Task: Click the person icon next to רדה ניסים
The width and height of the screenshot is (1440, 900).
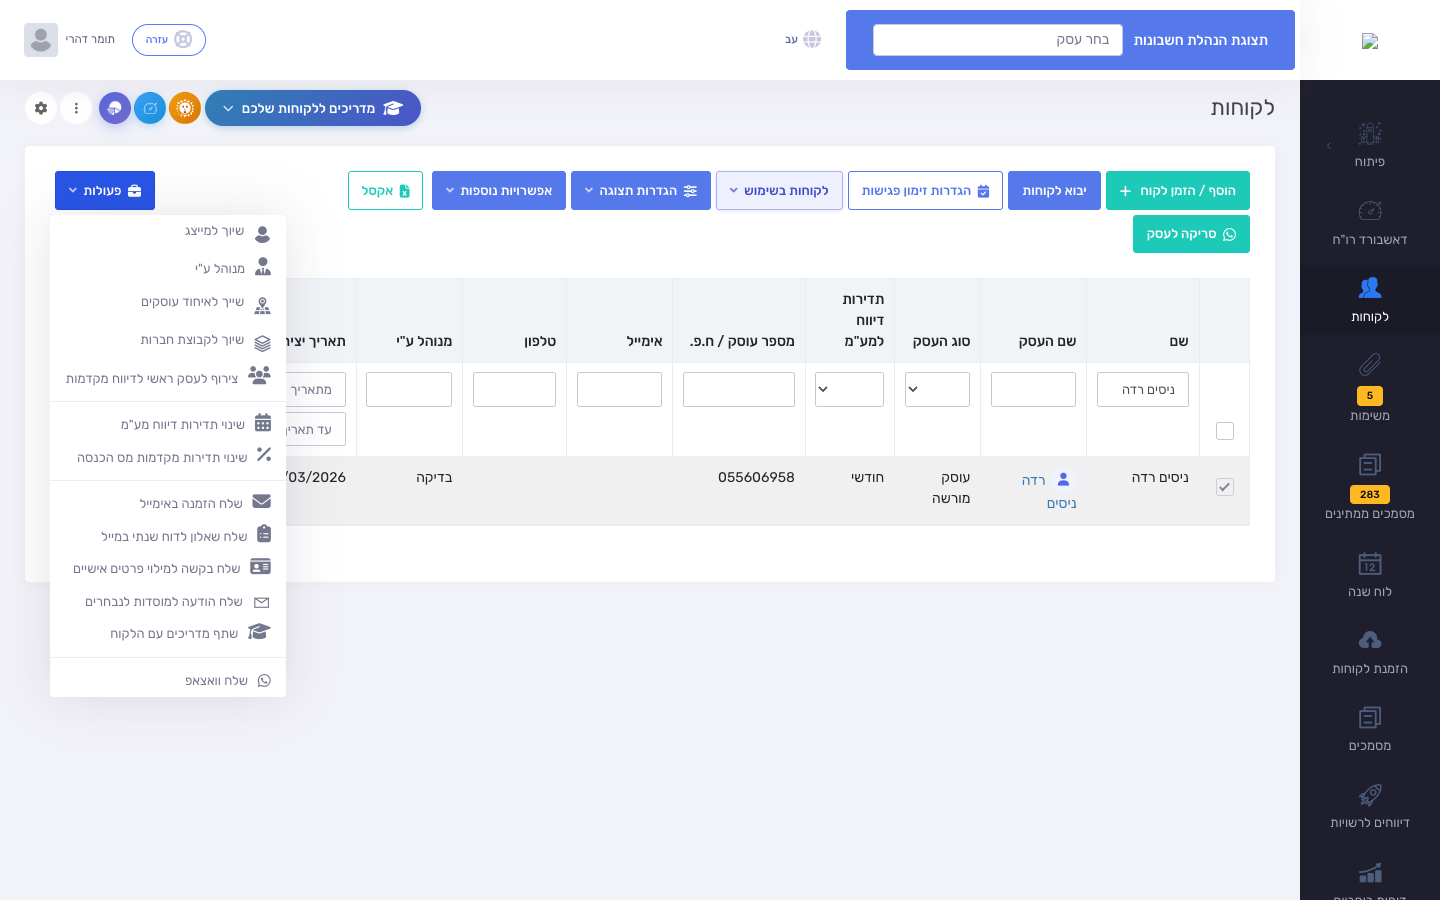Action: [1063, 479]
